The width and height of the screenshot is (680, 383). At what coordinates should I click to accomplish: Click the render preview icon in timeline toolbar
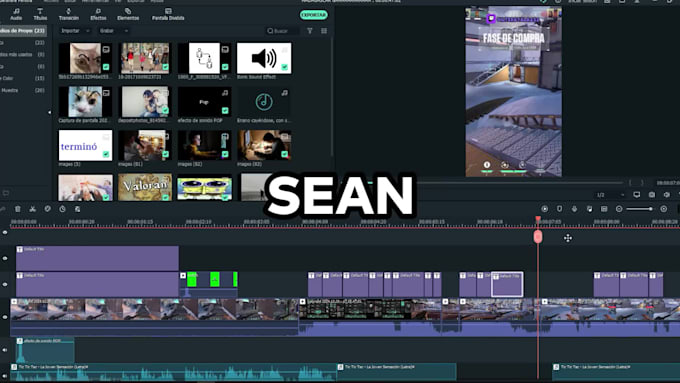click(x=545, y=209)
